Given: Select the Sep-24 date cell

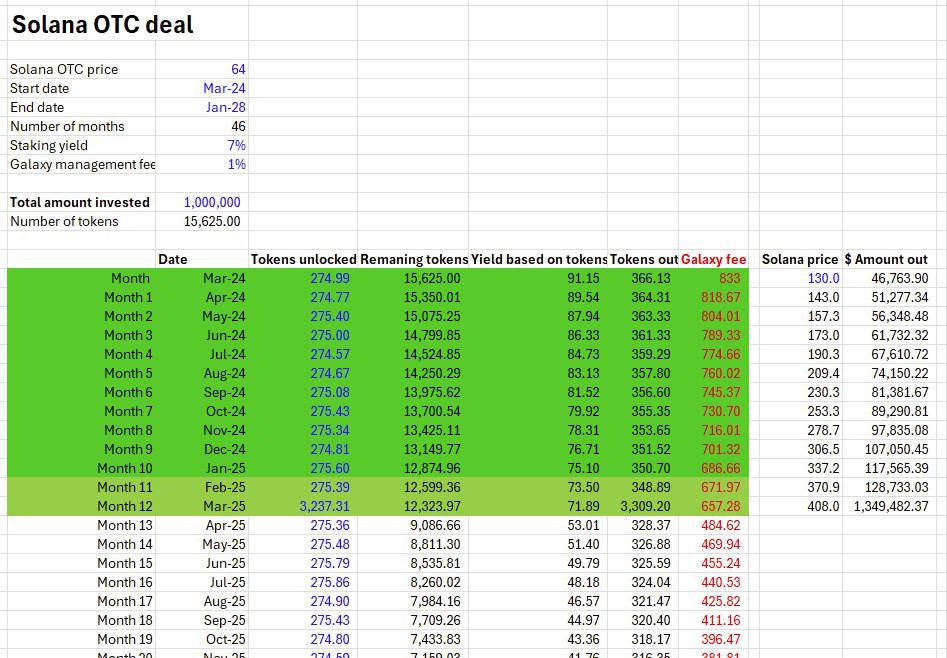Looking at the screenshot, I should [x=224, y=393].
